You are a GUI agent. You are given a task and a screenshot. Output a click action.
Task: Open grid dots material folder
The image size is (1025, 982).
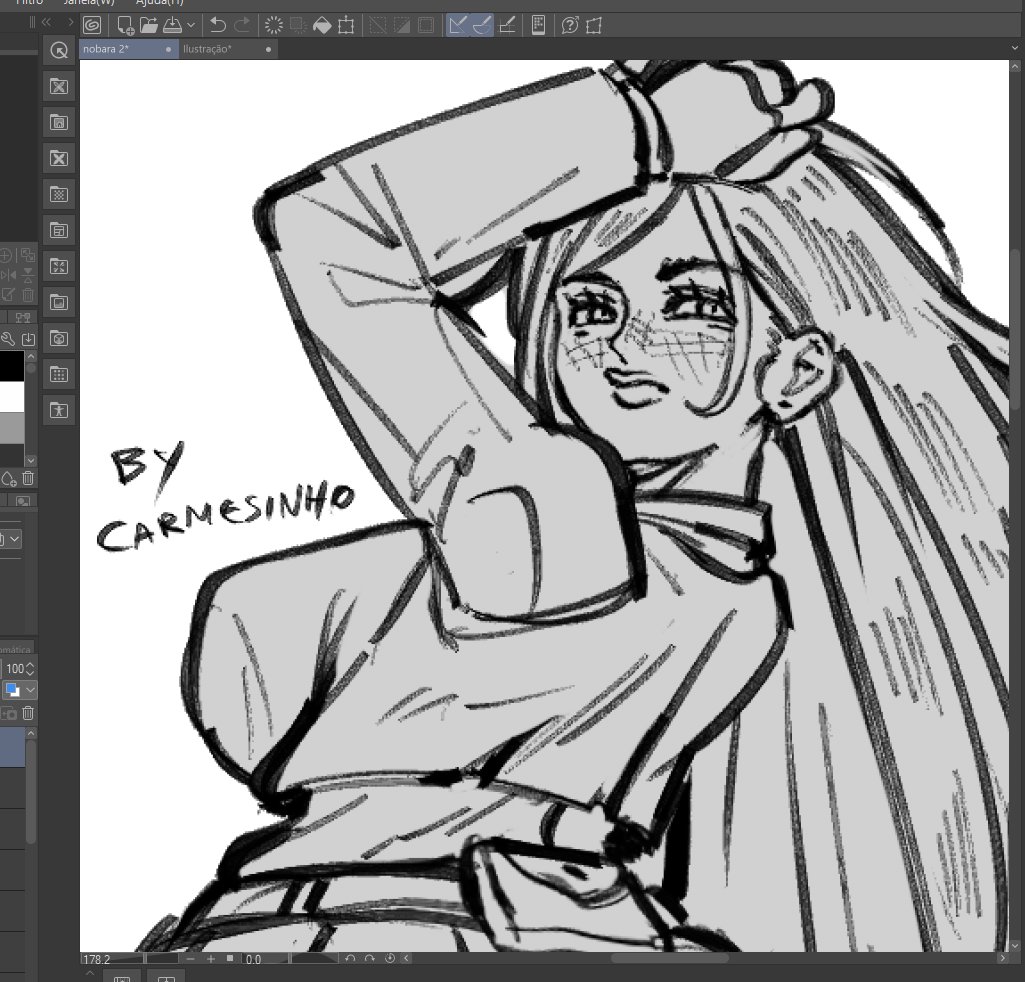tap(59, 375)
